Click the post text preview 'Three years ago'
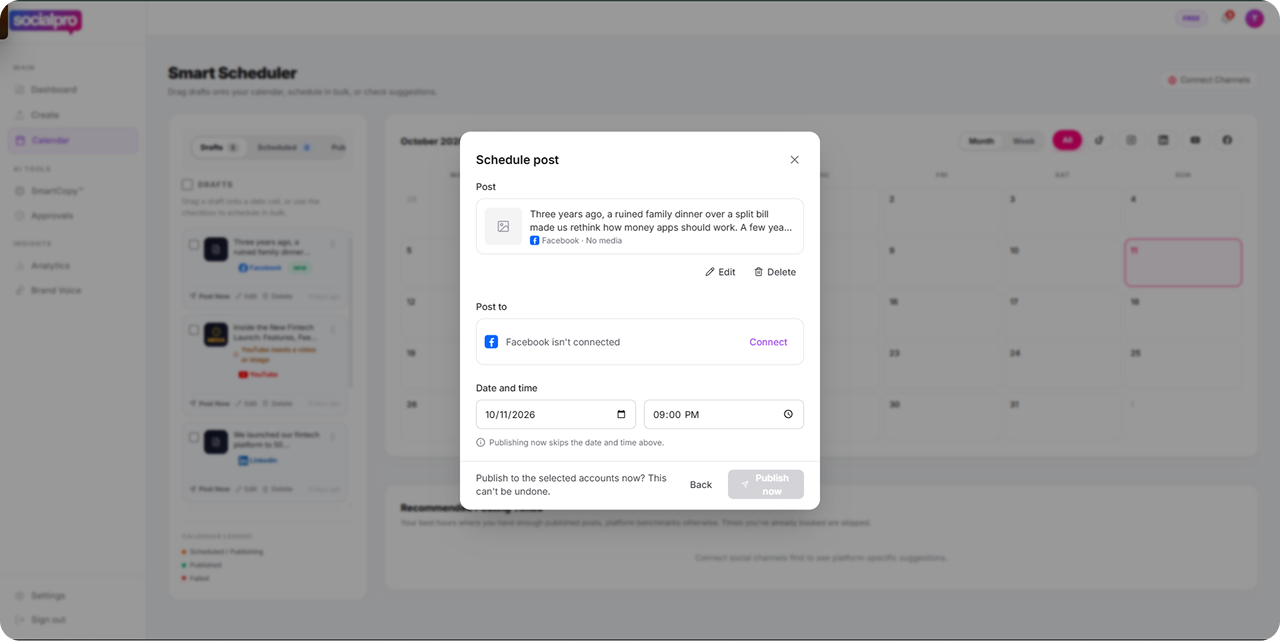 pos(661,221)
